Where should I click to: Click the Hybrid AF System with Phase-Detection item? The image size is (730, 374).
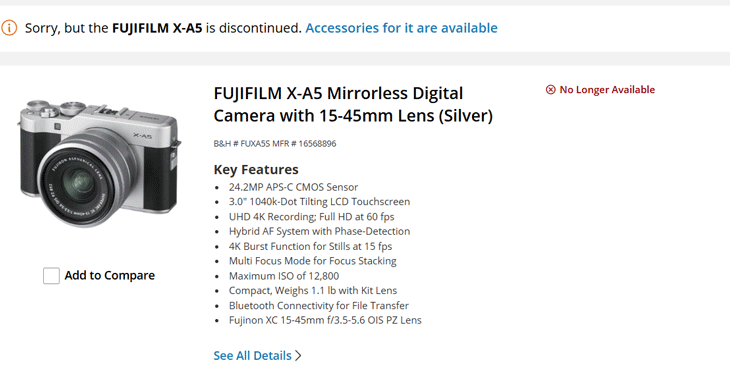tap(319, 231)
